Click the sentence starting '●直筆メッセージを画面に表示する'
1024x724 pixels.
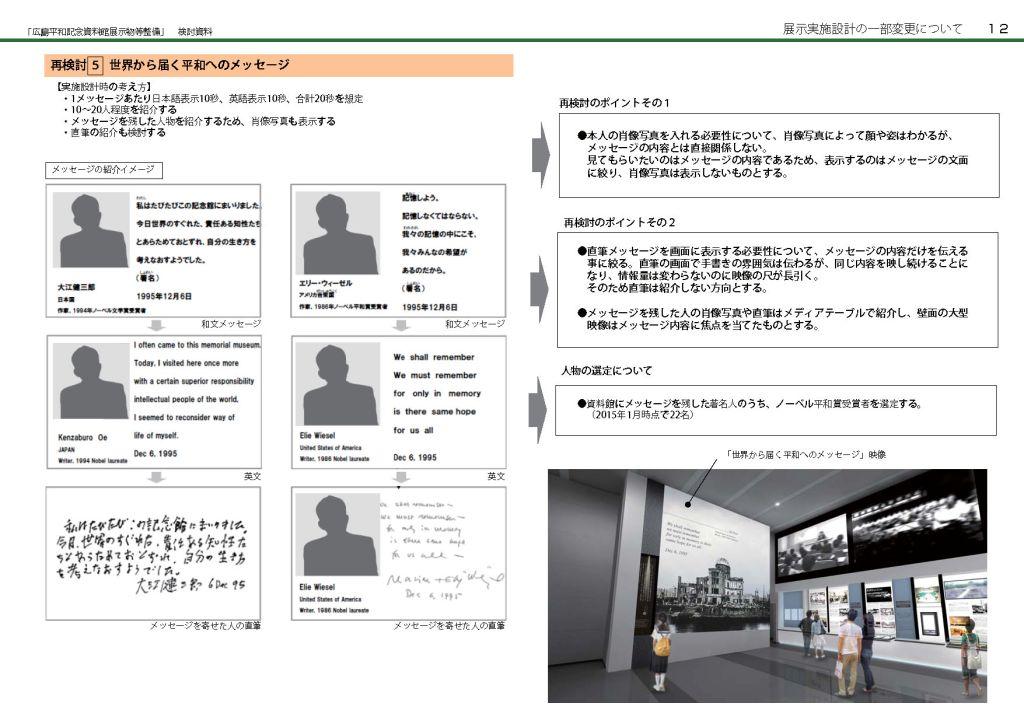773,269
